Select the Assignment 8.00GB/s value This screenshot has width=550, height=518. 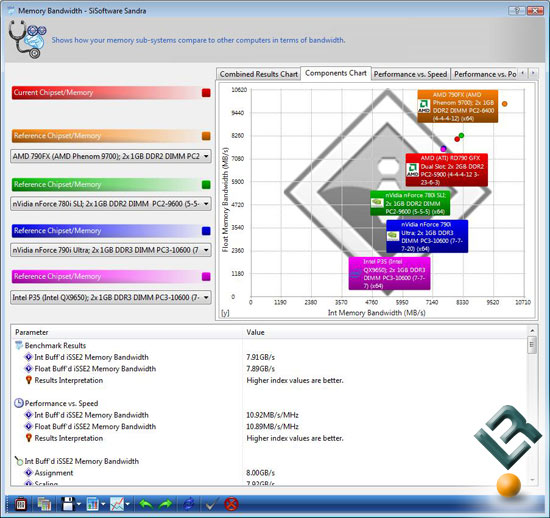(x=260, y=473)
